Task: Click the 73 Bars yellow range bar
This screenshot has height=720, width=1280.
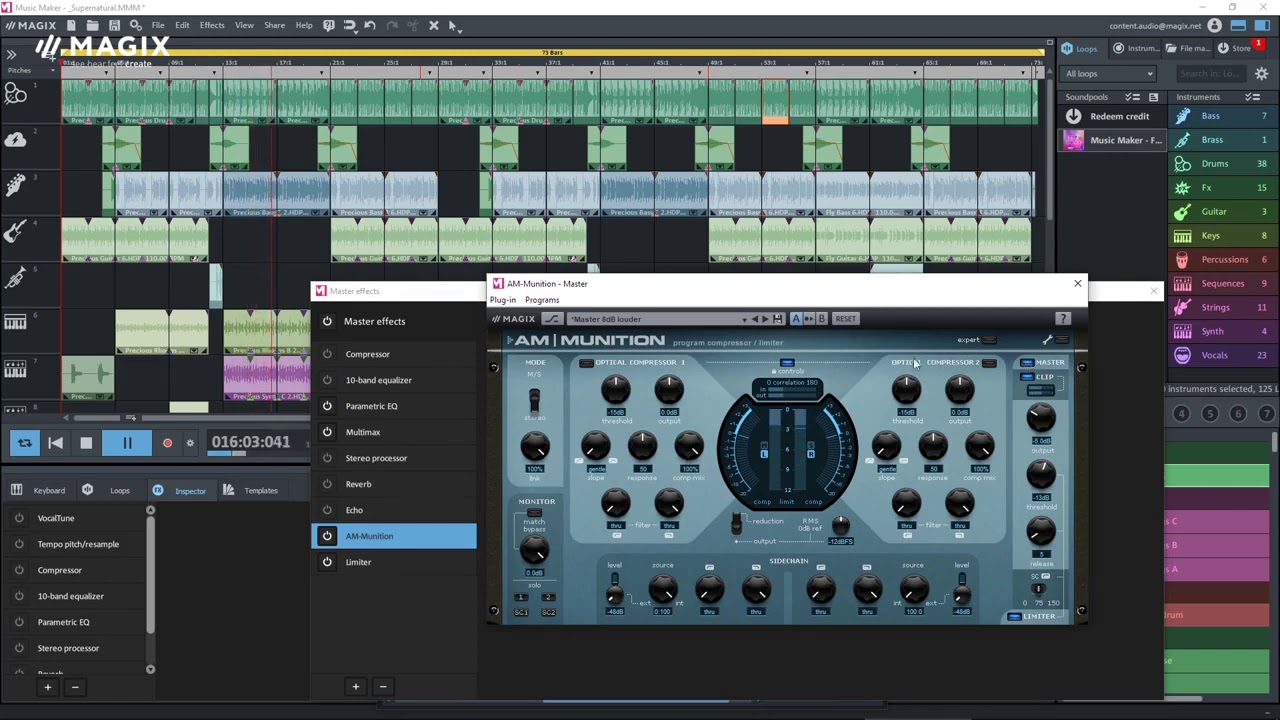Action: [x=552, y=53]
